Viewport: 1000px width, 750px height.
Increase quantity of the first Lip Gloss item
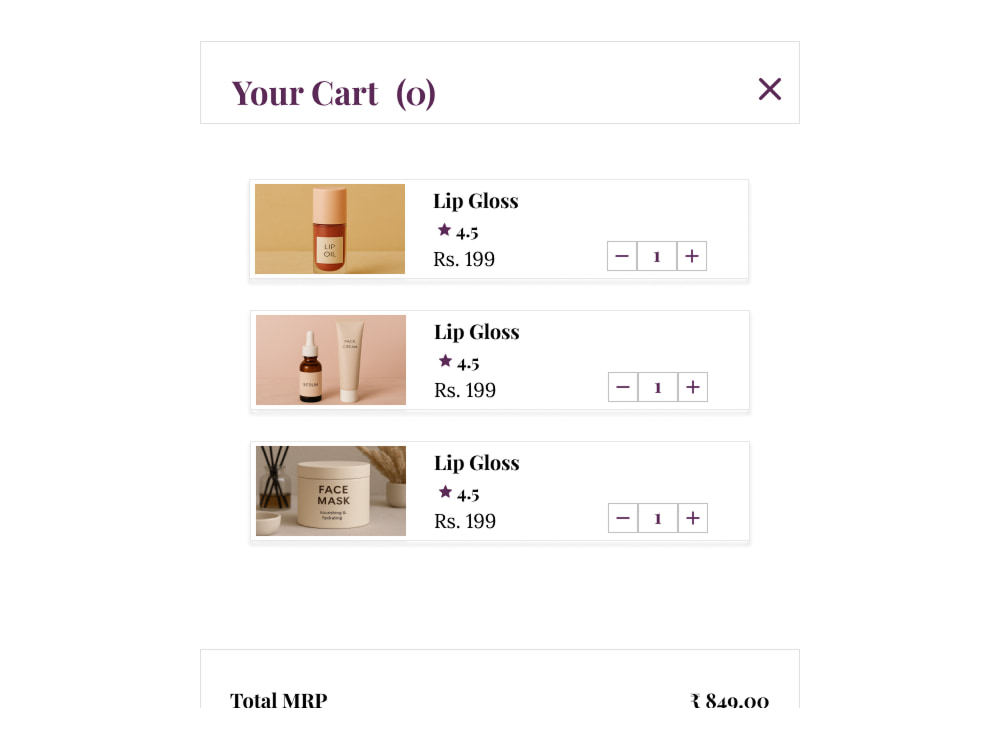692,256
